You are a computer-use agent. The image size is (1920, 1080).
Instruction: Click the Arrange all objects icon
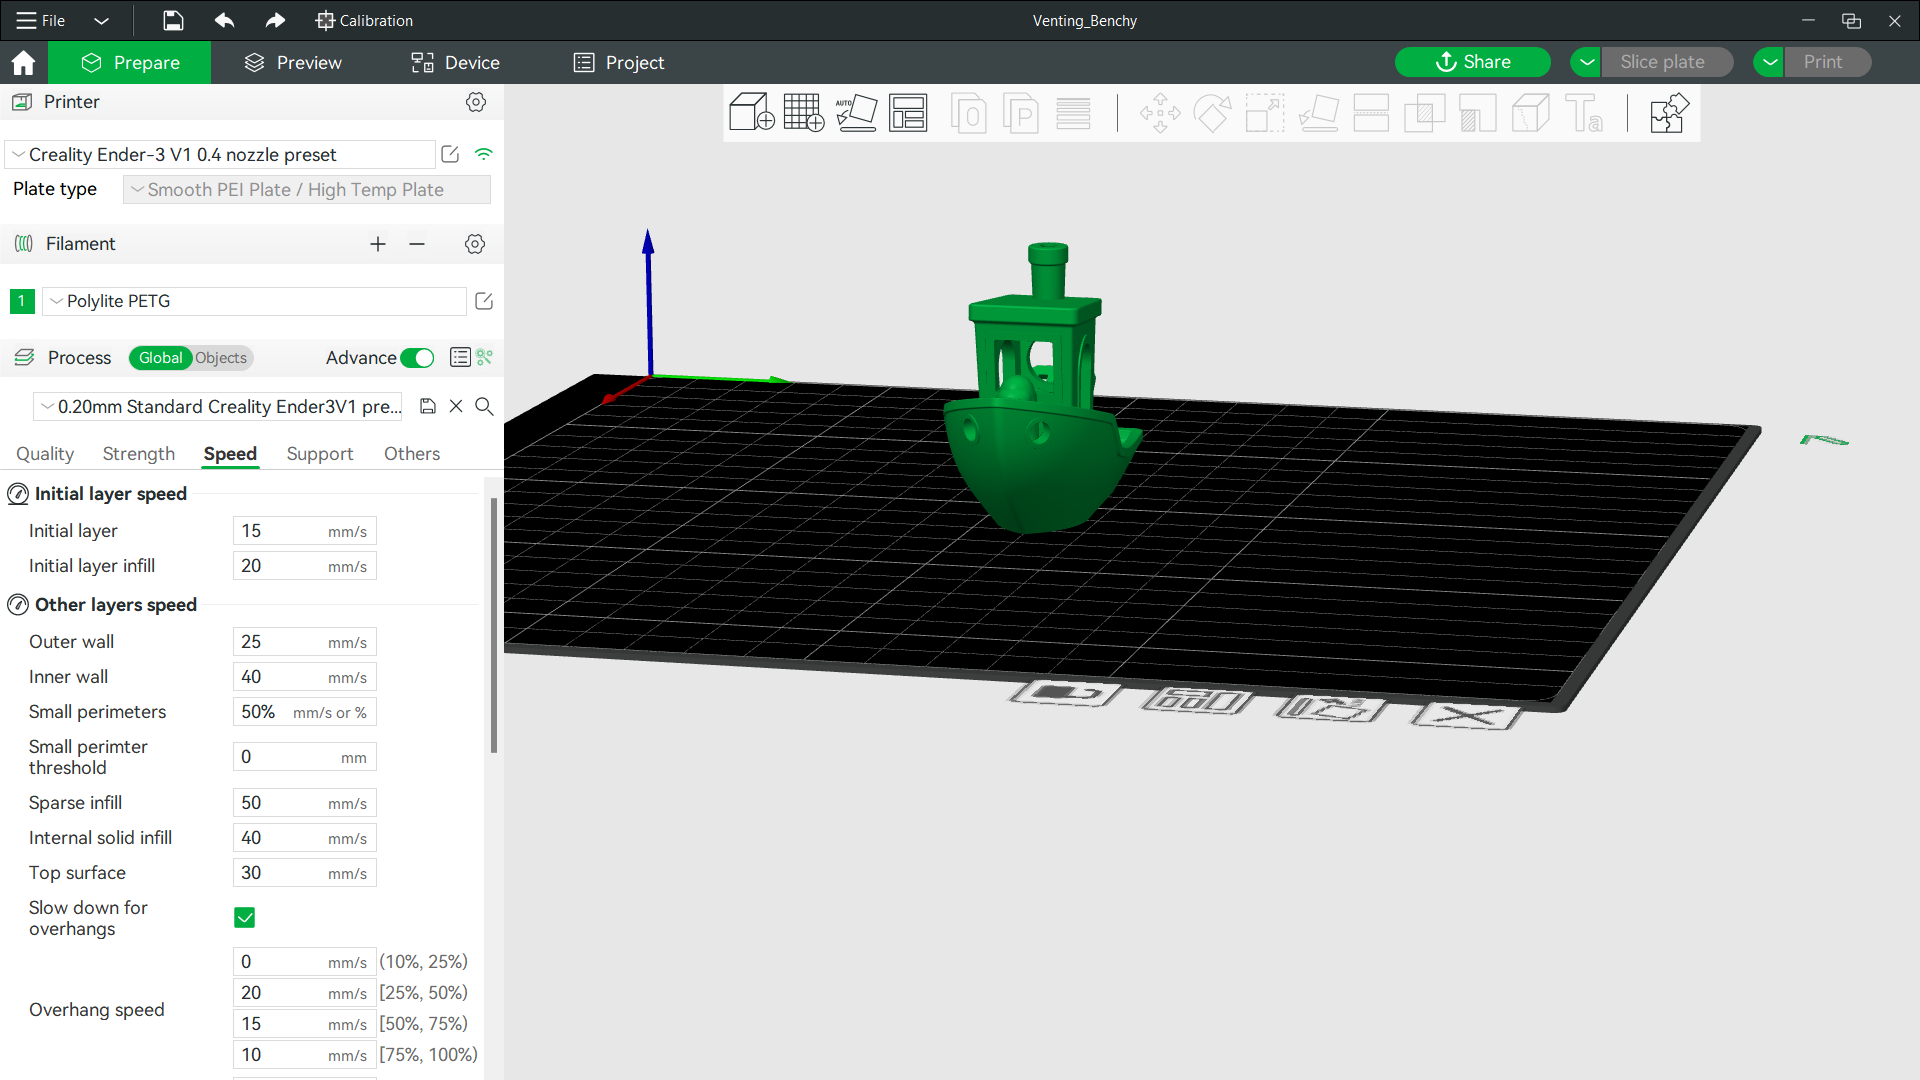[908, 112]
